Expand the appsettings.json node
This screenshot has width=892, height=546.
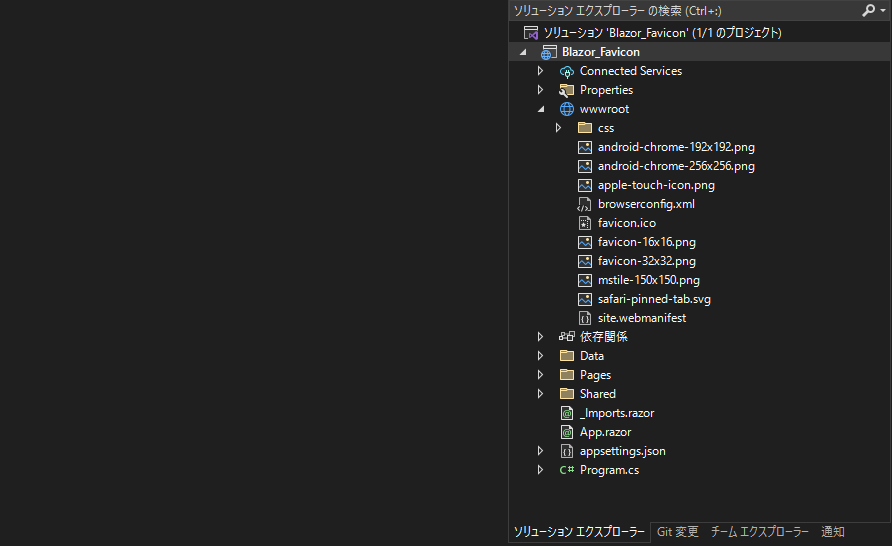point(540,451)
